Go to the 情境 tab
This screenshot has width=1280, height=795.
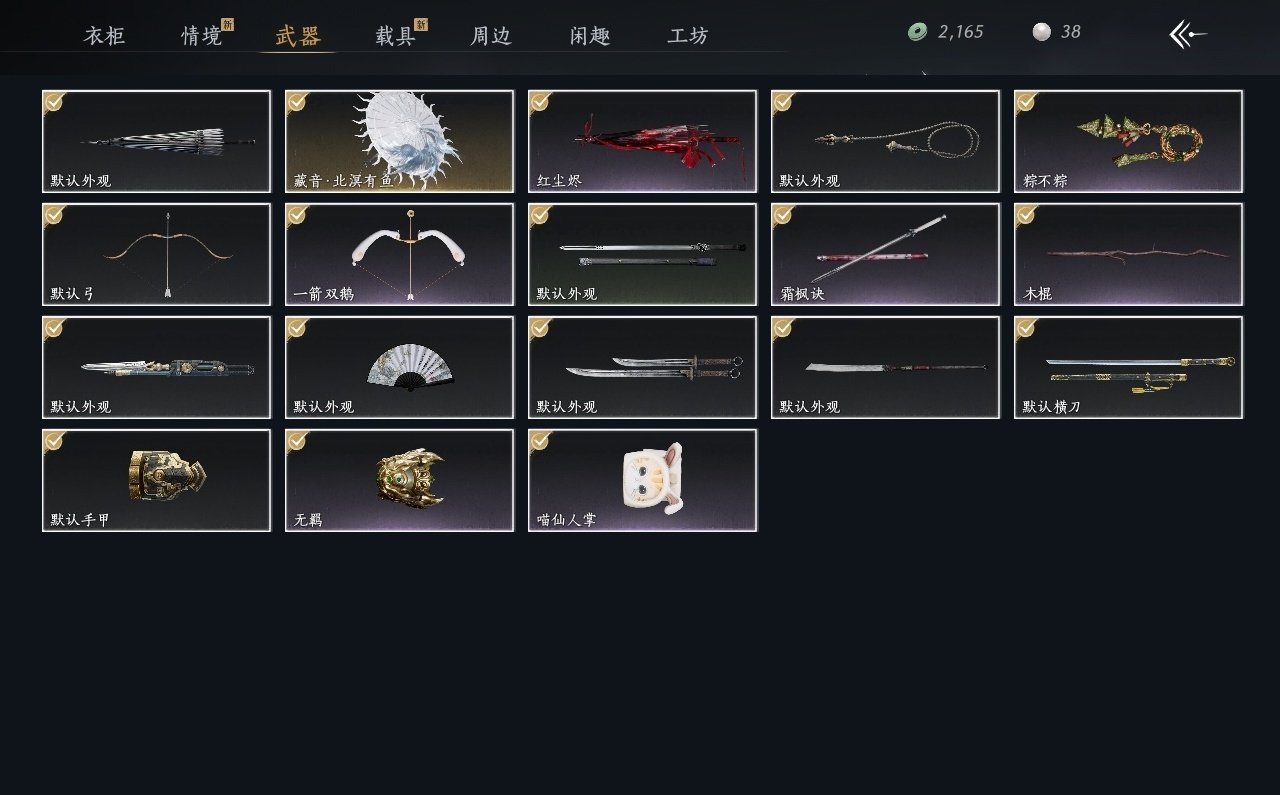tap(201, 36)
